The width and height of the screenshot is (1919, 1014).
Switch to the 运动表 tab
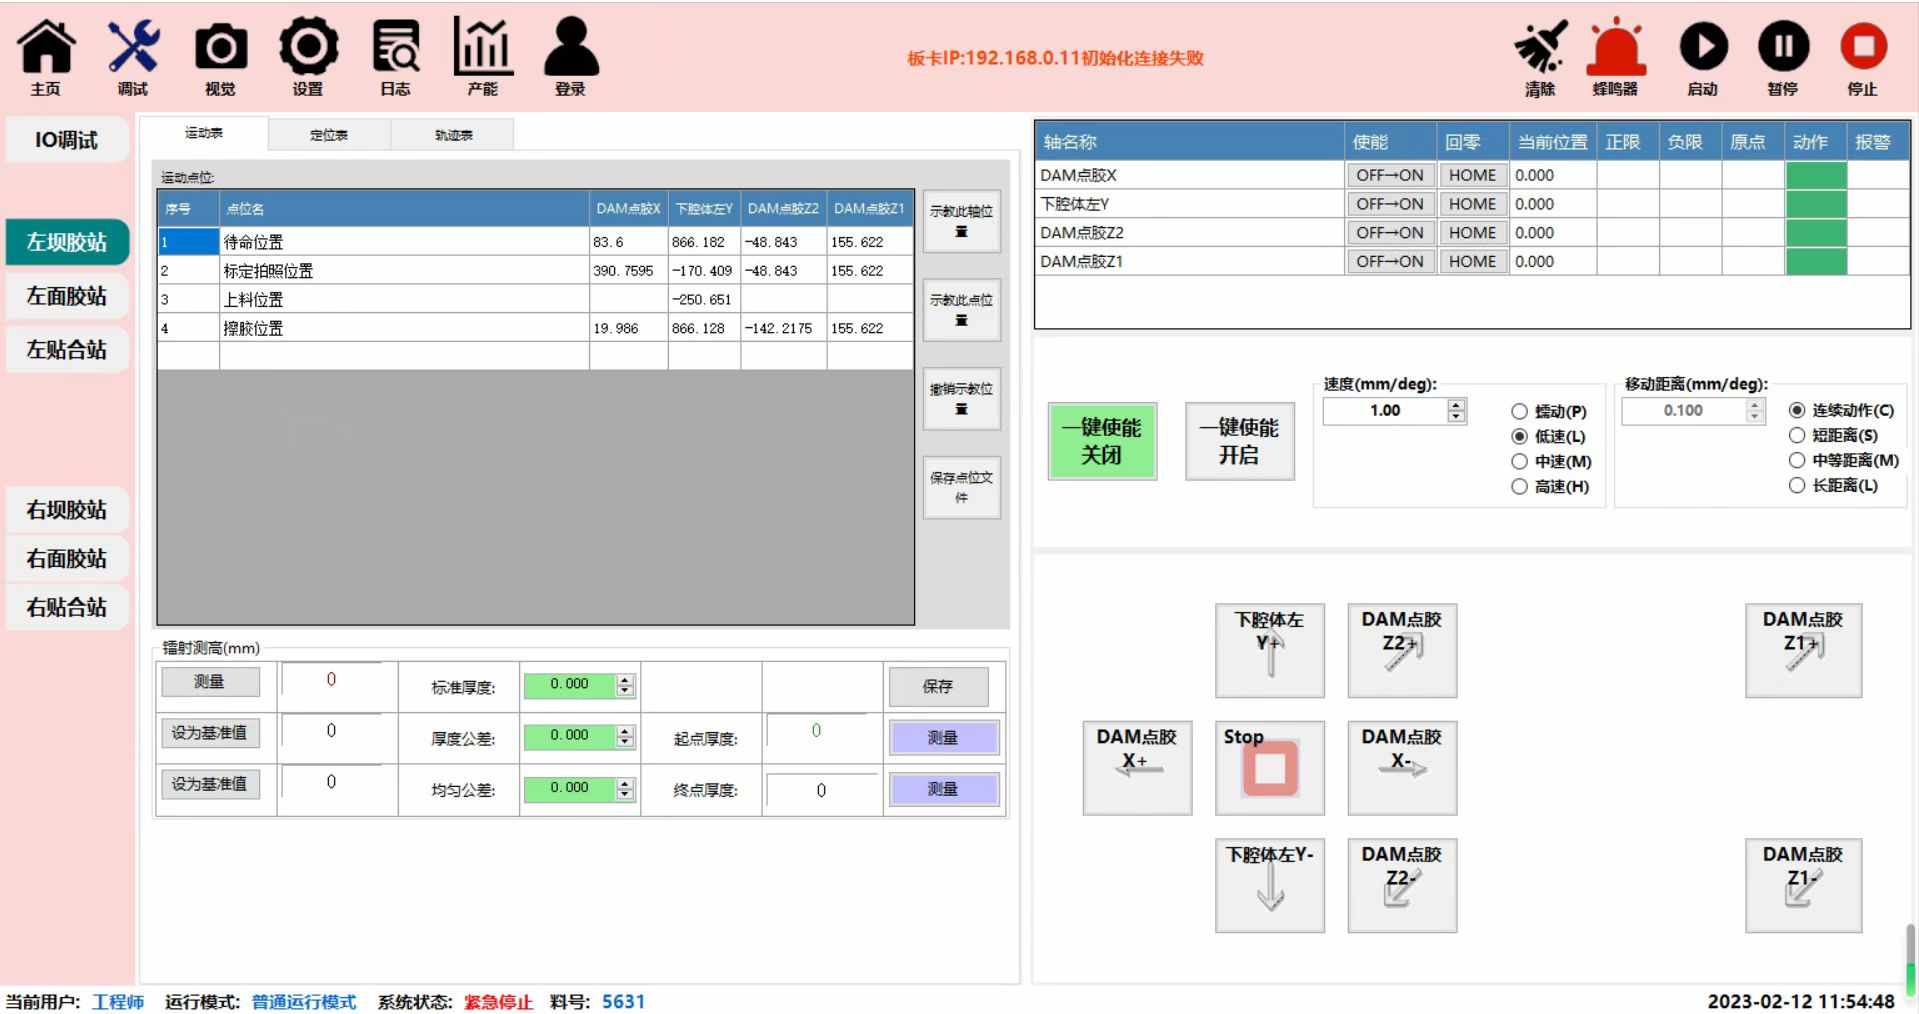tap(204, 134)
